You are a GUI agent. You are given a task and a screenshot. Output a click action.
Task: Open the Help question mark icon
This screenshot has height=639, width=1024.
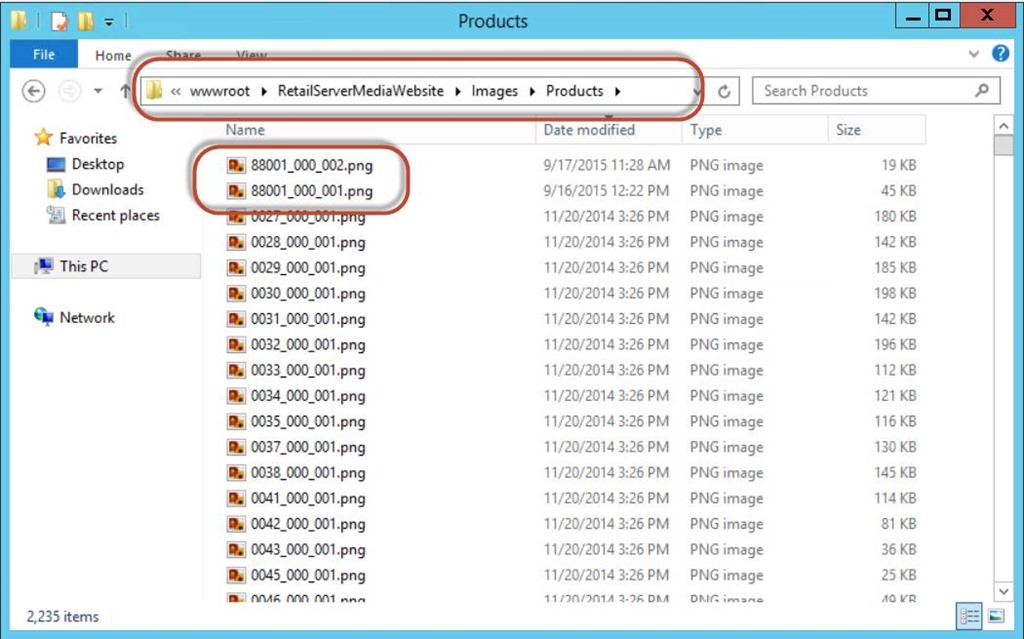coord(1000,54)
